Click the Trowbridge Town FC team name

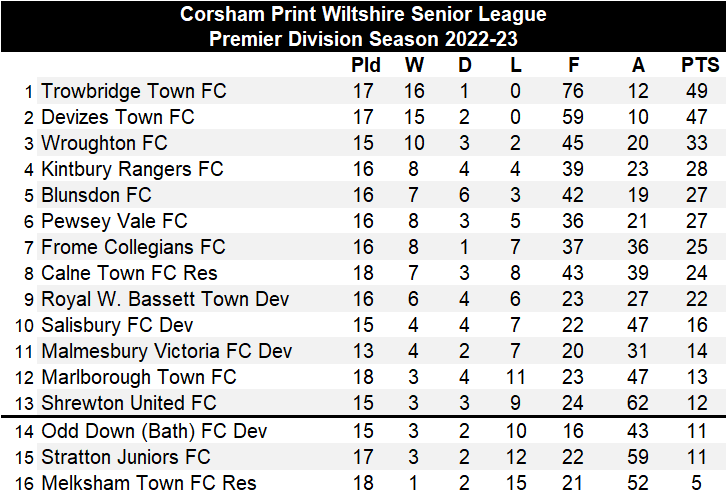pos(133,91)
